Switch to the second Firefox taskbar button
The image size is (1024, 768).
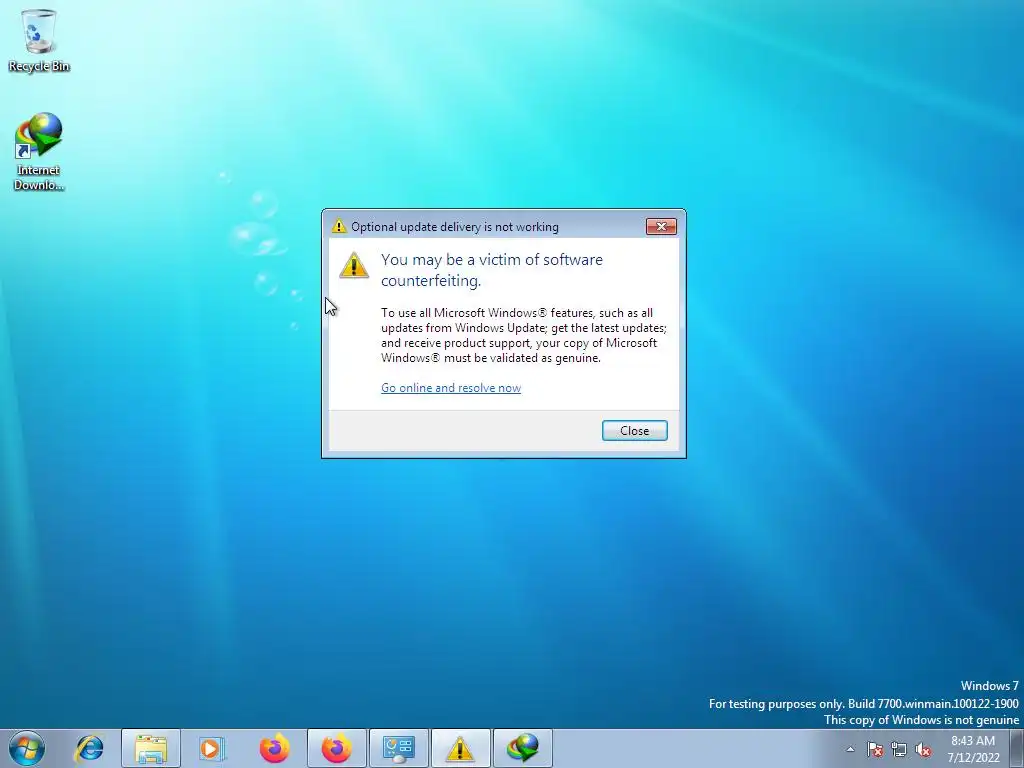point(337,748)
